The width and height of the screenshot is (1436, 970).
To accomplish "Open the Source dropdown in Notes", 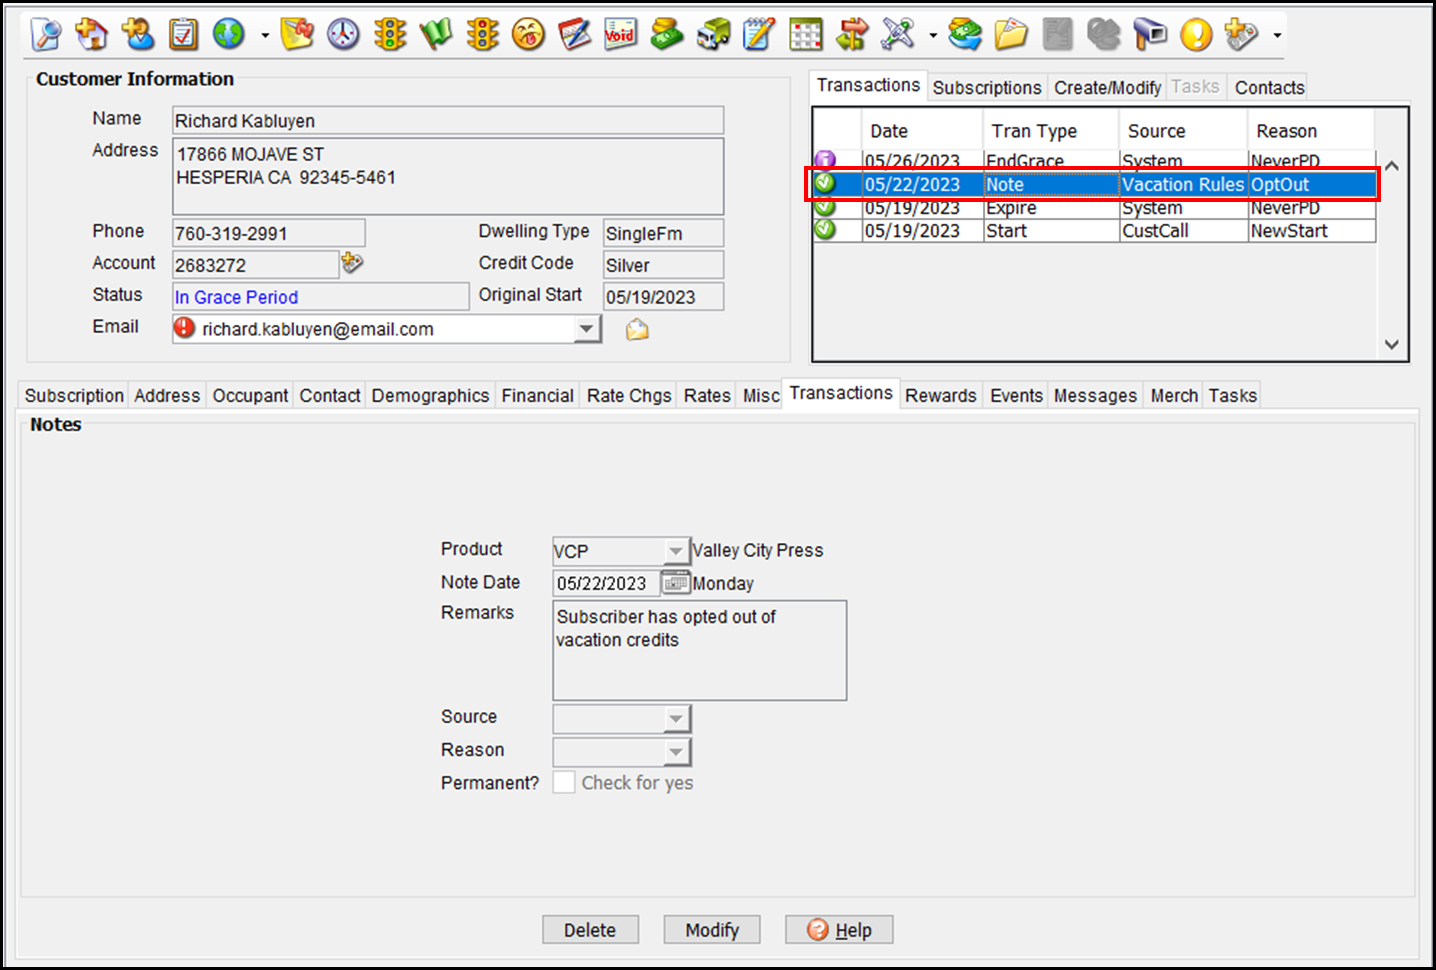I will [x=676, y=718].
